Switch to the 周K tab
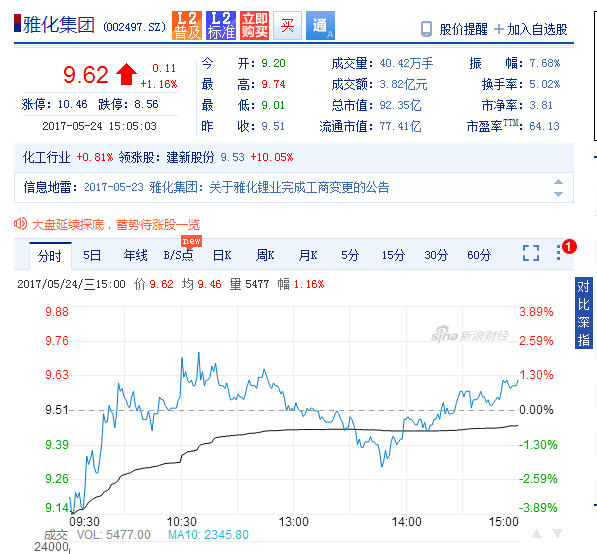Image resolution: width=597 pixels, height=554 pixels. click(x=265, y=255)
